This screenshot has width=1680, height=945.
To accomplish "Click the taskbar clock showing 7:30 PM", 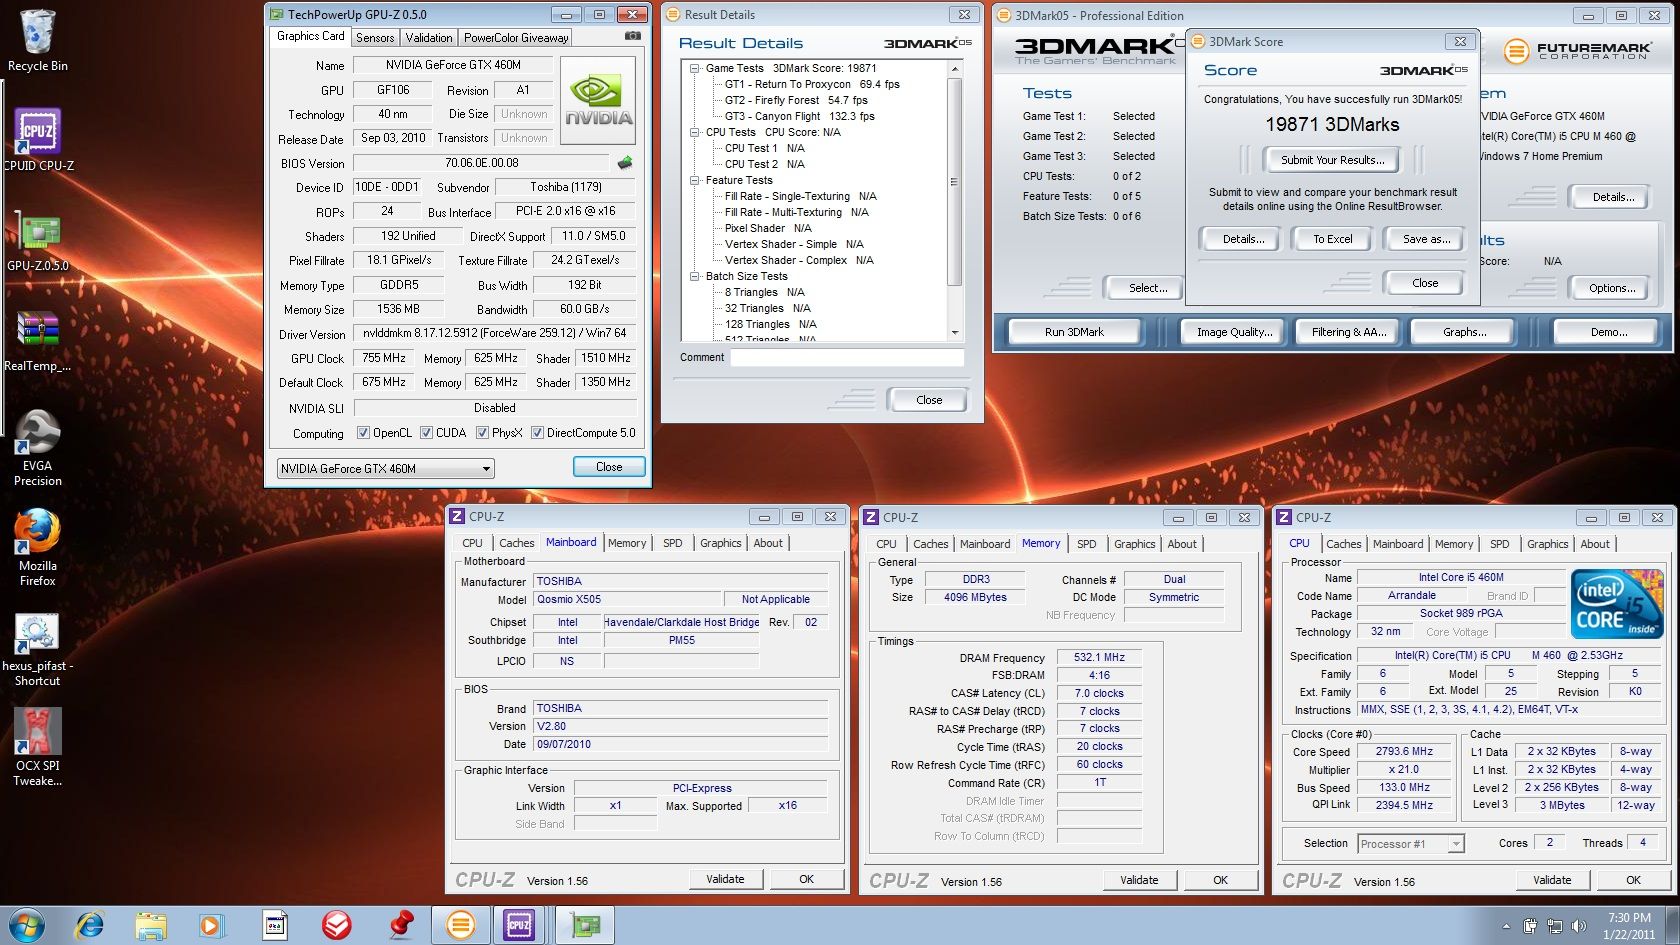I will click(1629, 925).
